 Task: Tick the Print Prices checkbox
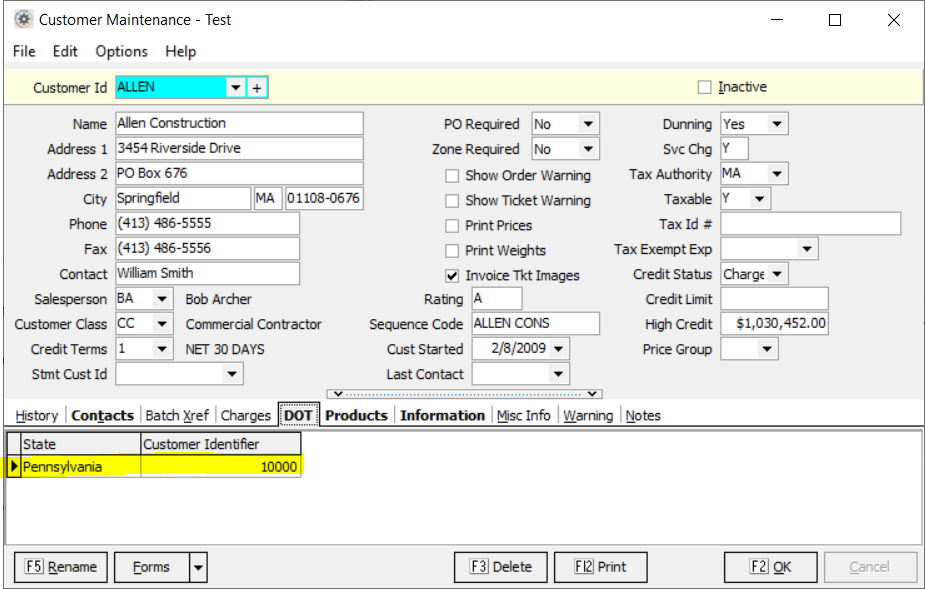pos(452,225)
